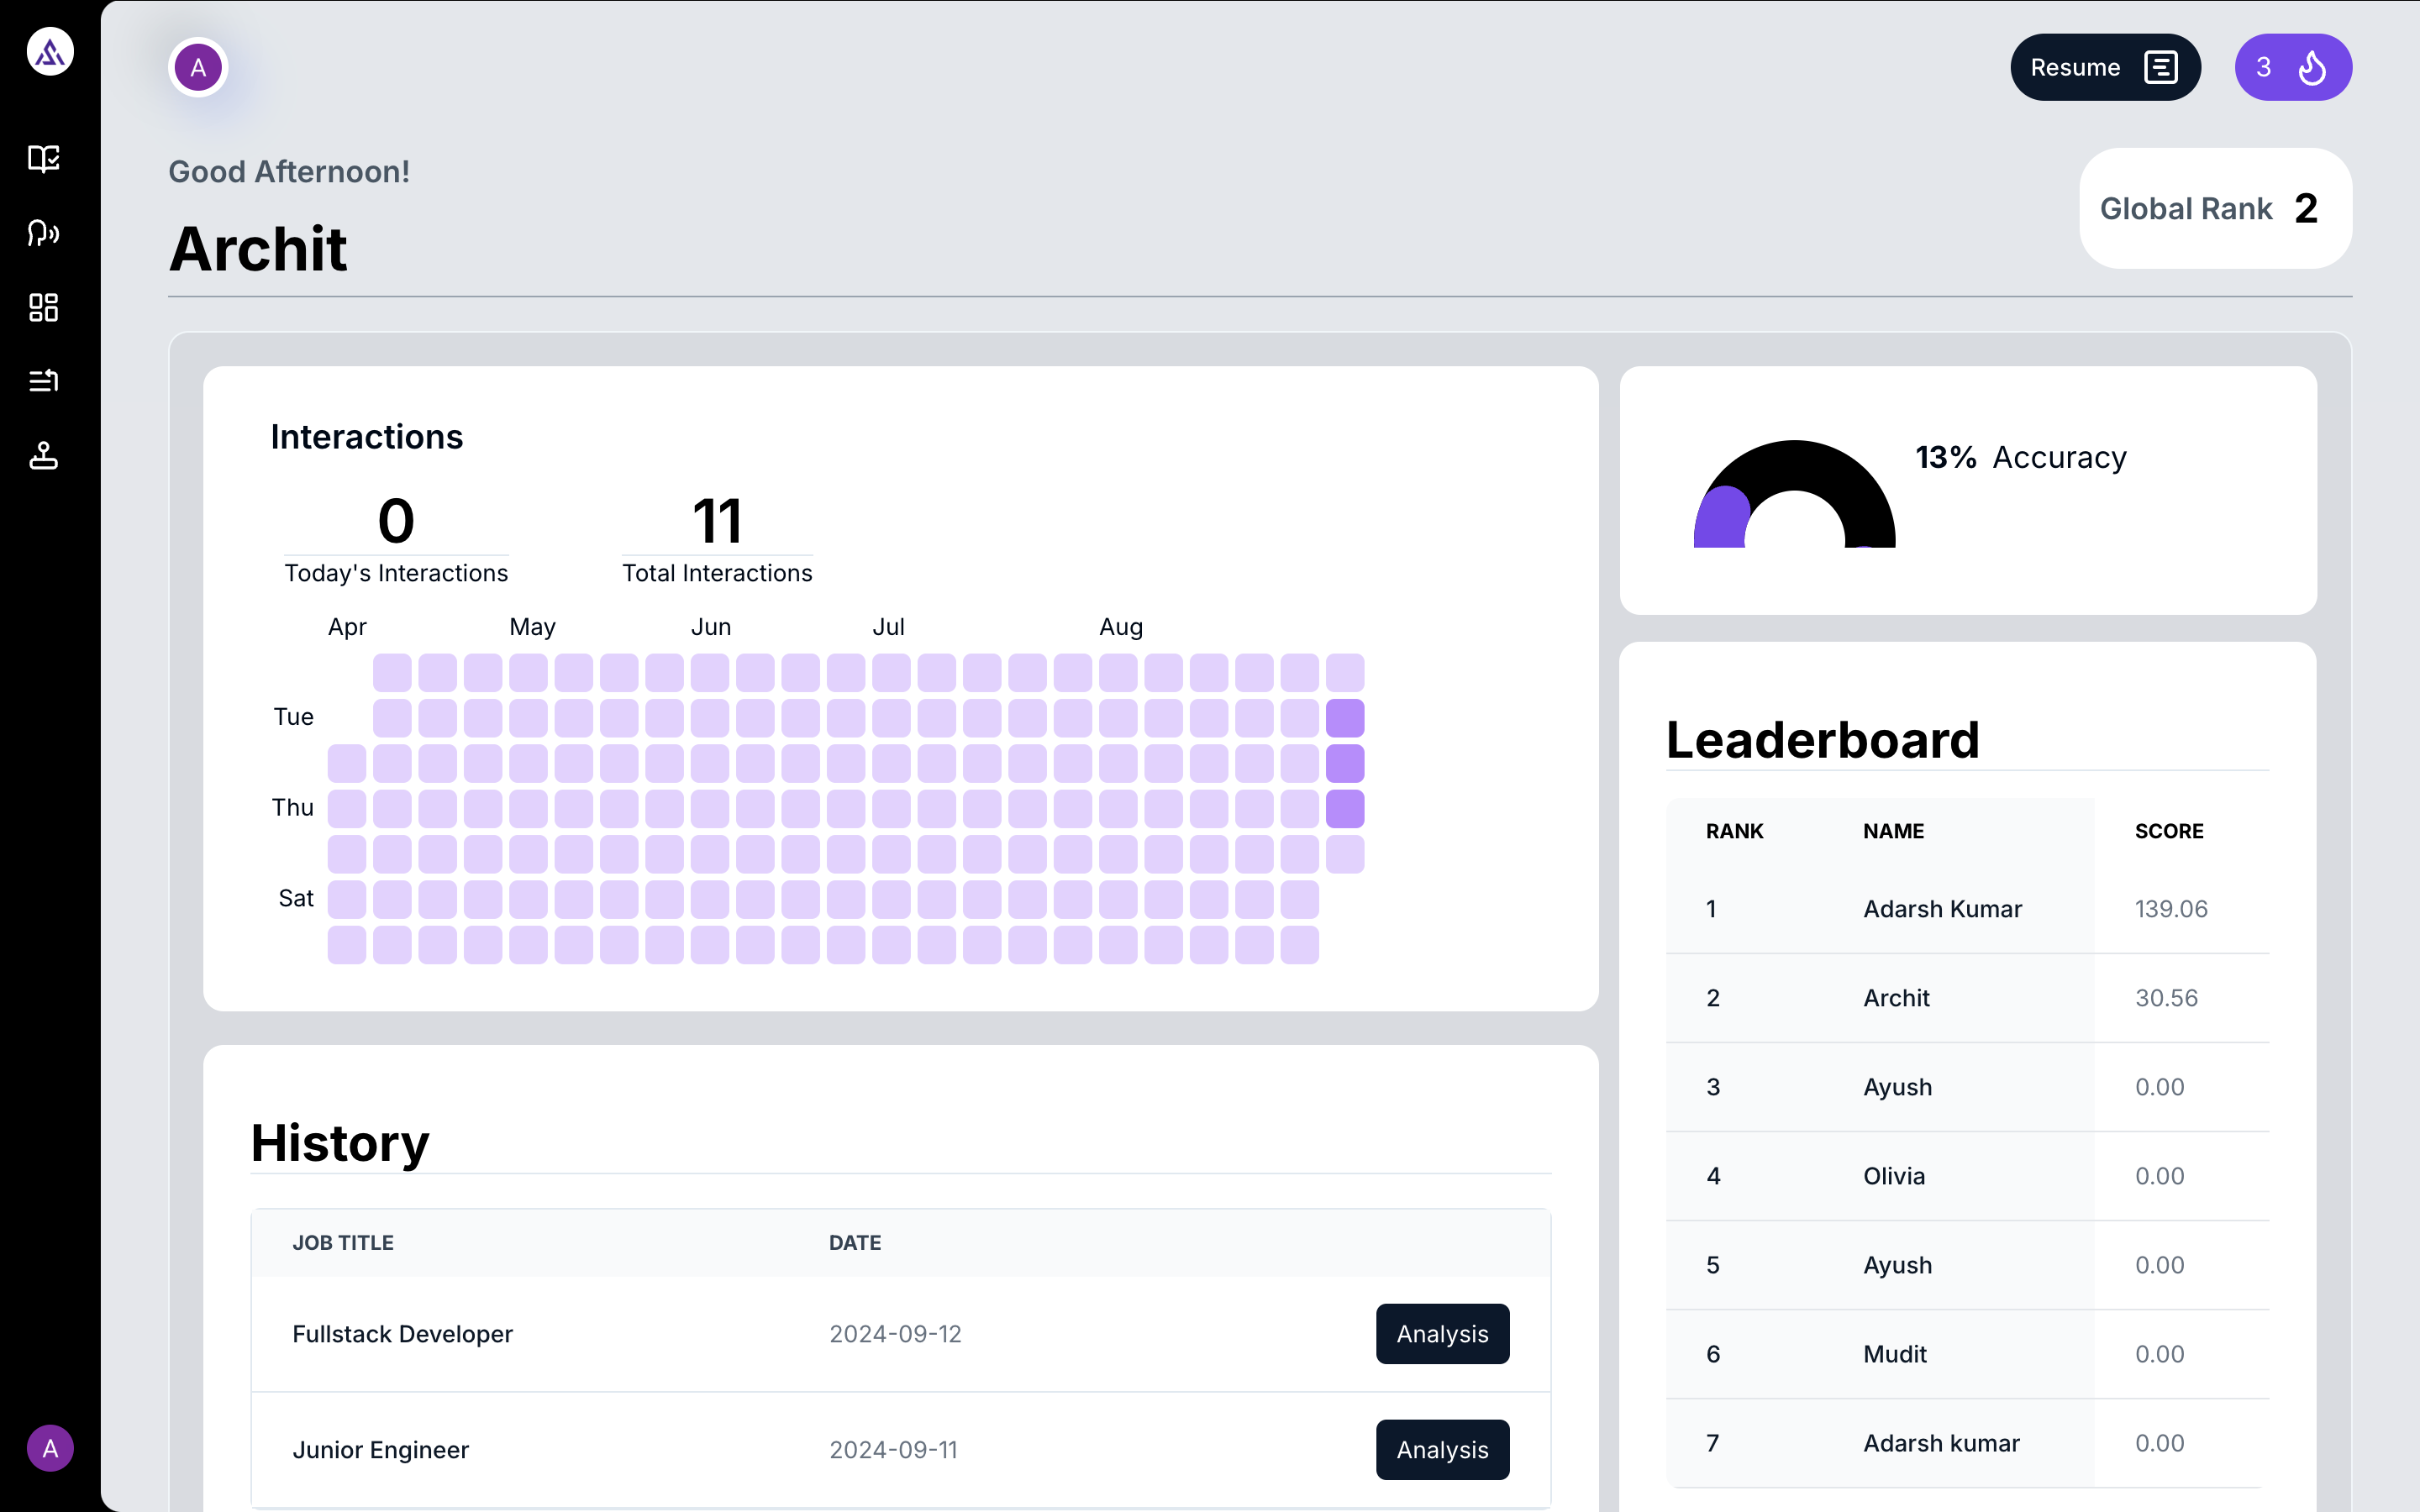Open the speaking-head interview icon

point(44,233)
